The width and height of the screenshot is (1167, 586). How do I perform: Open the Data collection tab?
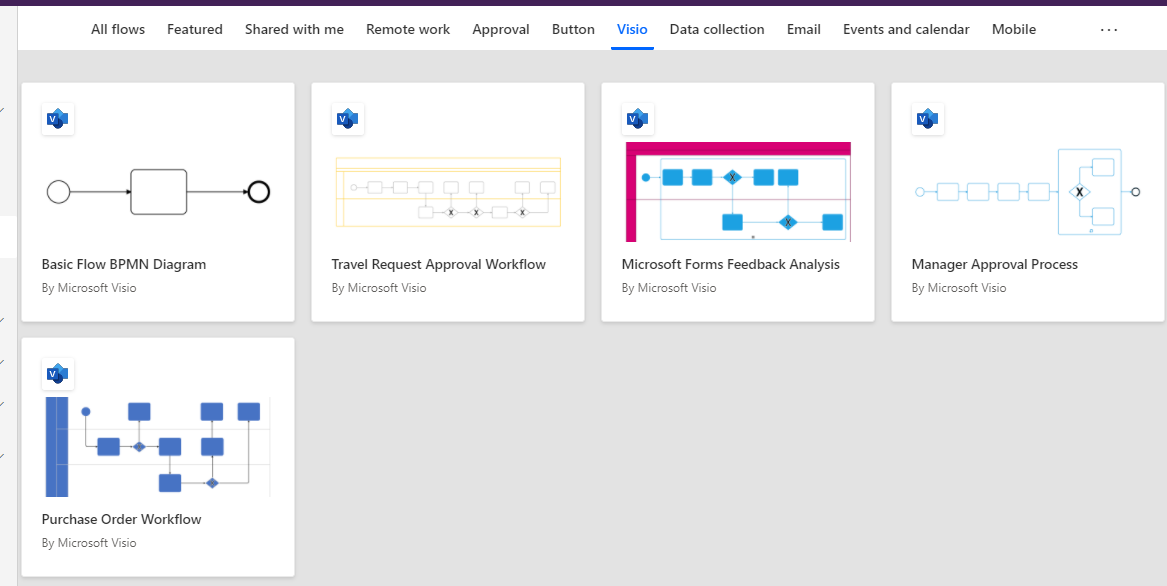pyautogui.click(x=717, y=29)
